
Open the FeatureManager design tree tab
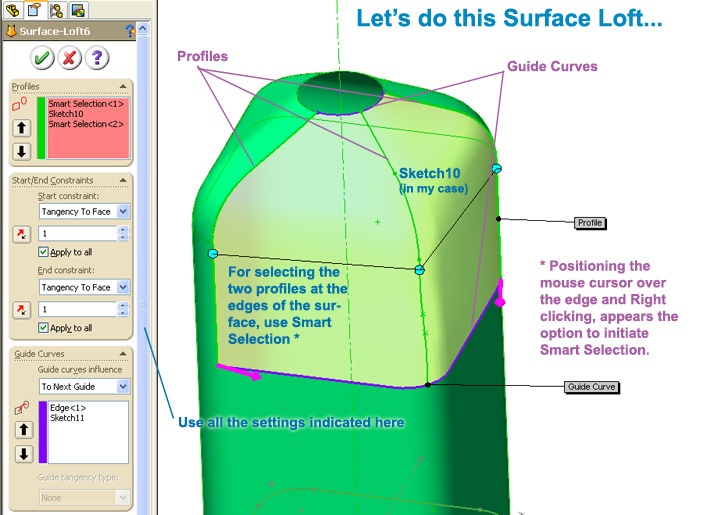click(13, 9)
